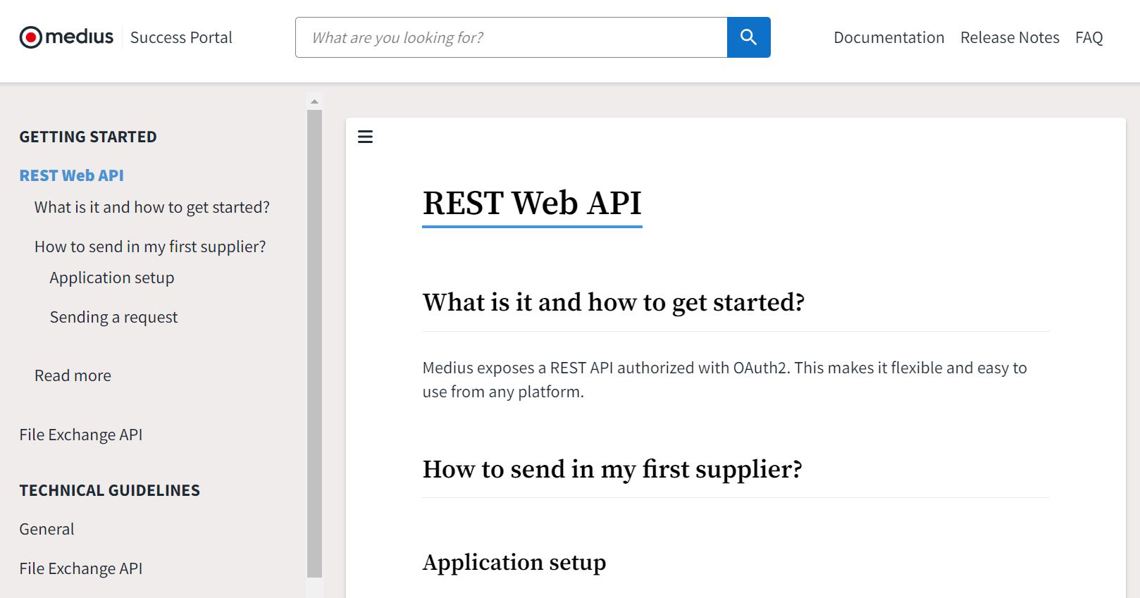Open File Exchange API under Getting Started

81,434
